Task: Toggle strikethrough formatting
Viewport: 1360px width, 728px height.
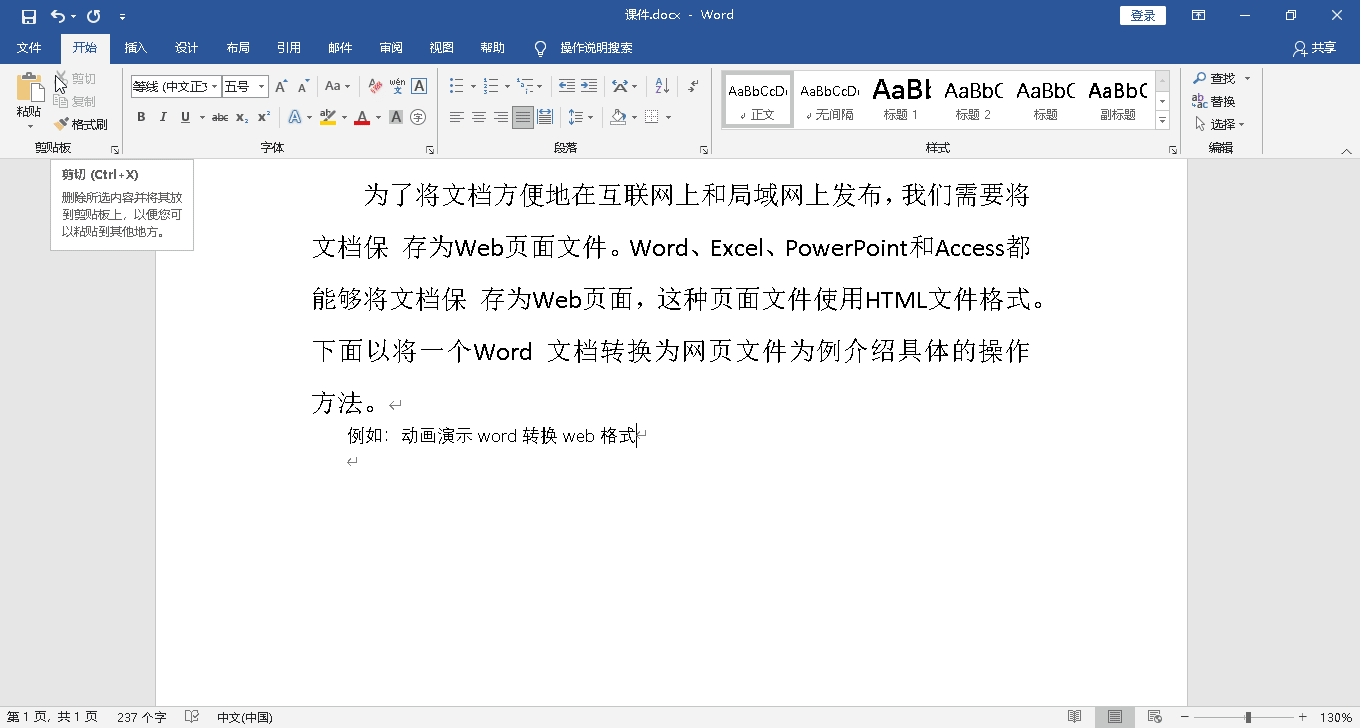Action: pos(220,118)
